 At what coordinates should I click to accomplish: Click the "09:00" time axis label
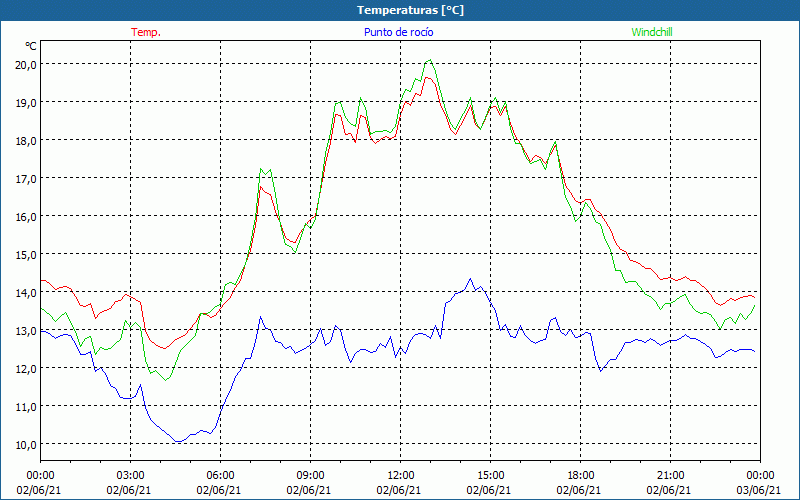pos(310,476)
